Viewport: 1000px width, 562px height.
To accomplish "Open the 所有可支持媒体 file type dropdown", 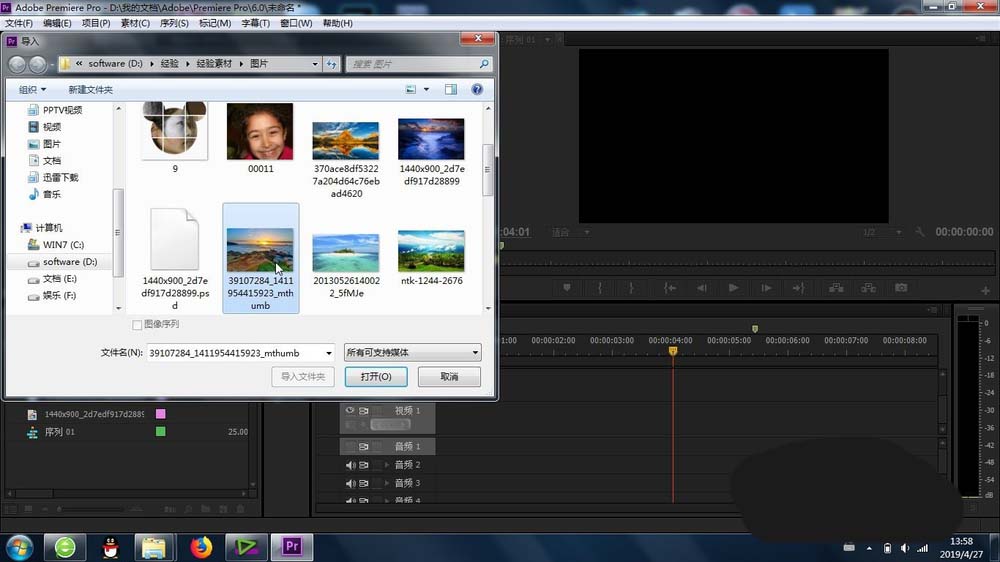I will click(412, 353).
